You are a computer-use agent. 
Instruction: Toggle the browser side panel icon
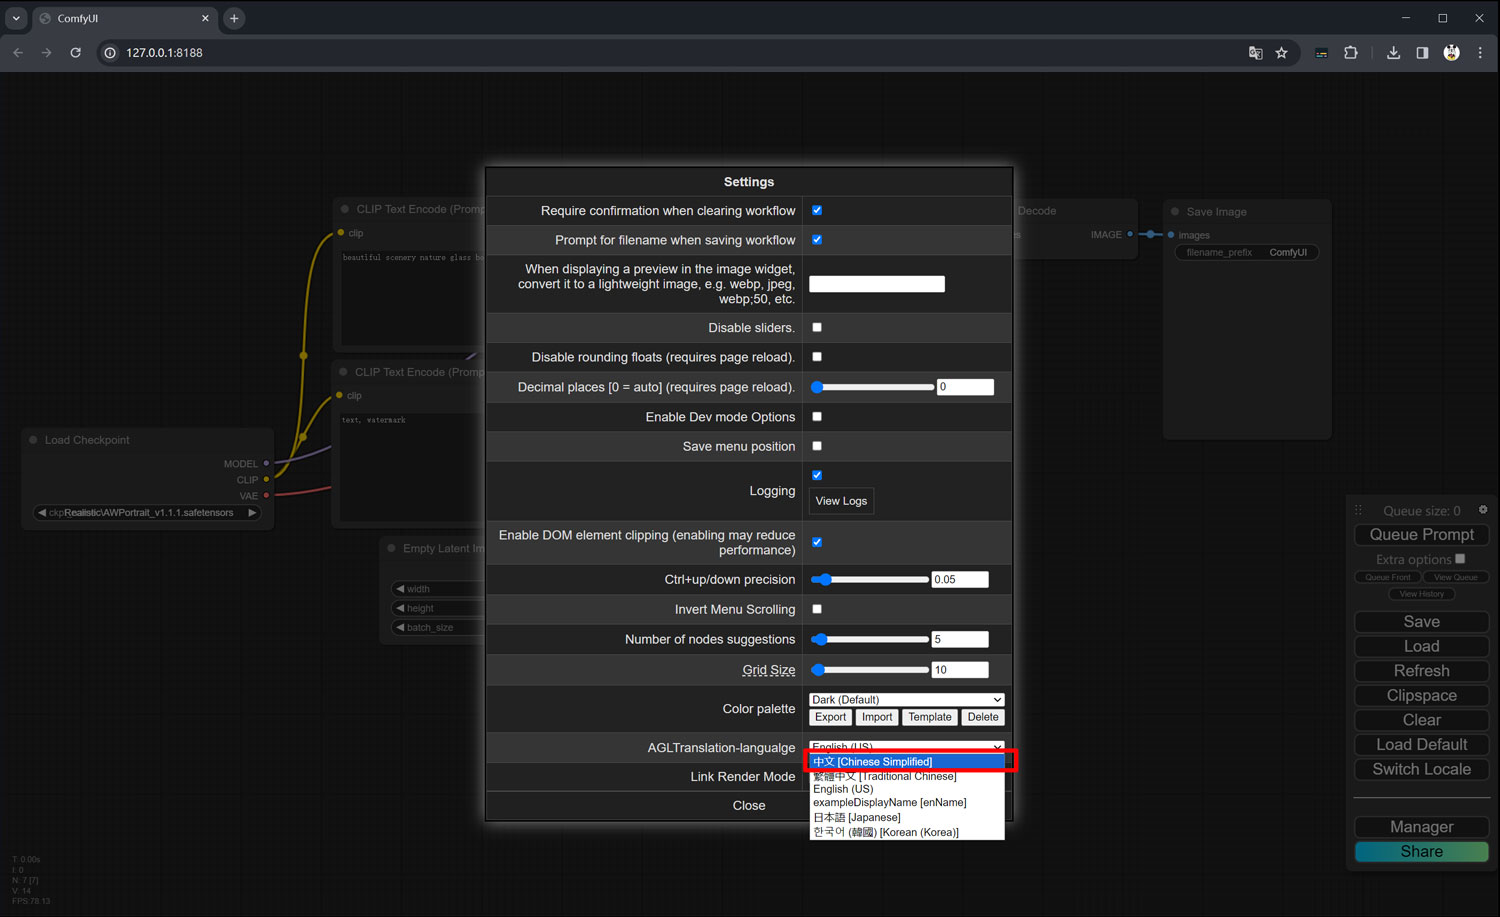[x=1422, y=53]
